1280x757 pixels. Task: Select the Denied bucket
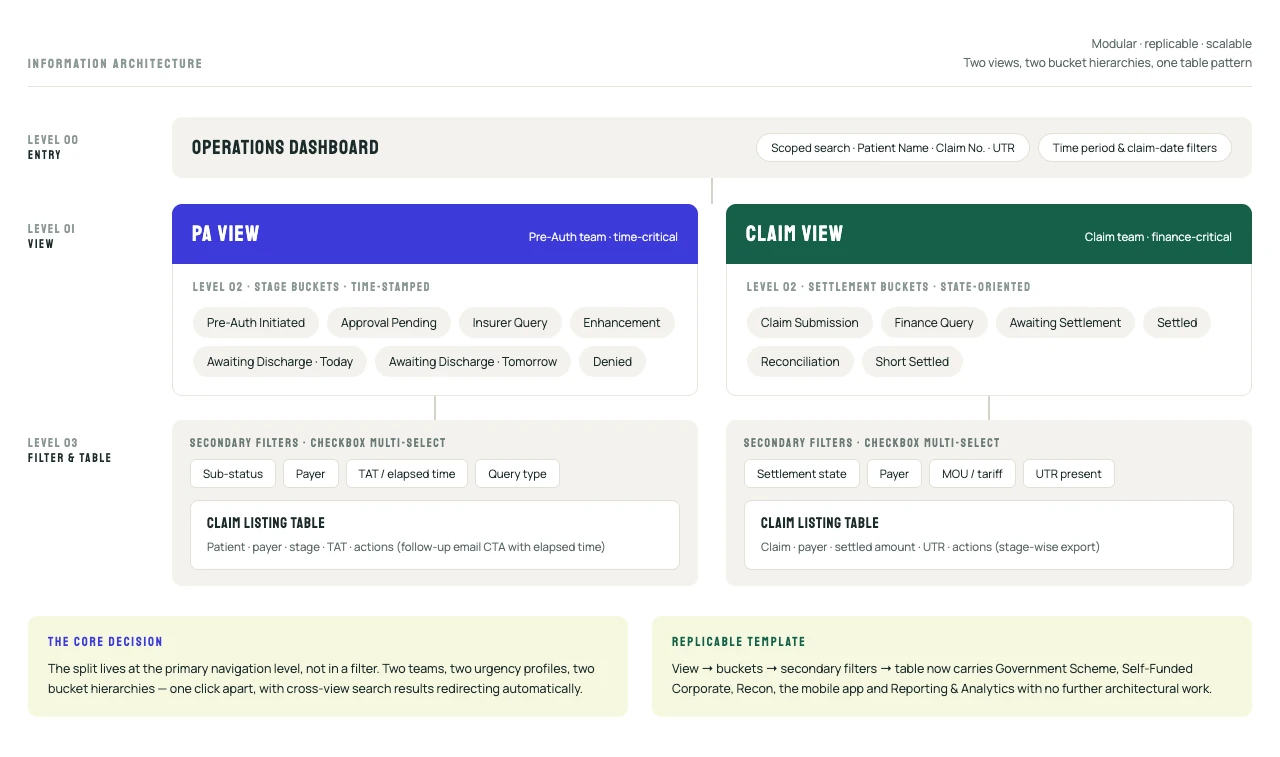pos(612,362)
